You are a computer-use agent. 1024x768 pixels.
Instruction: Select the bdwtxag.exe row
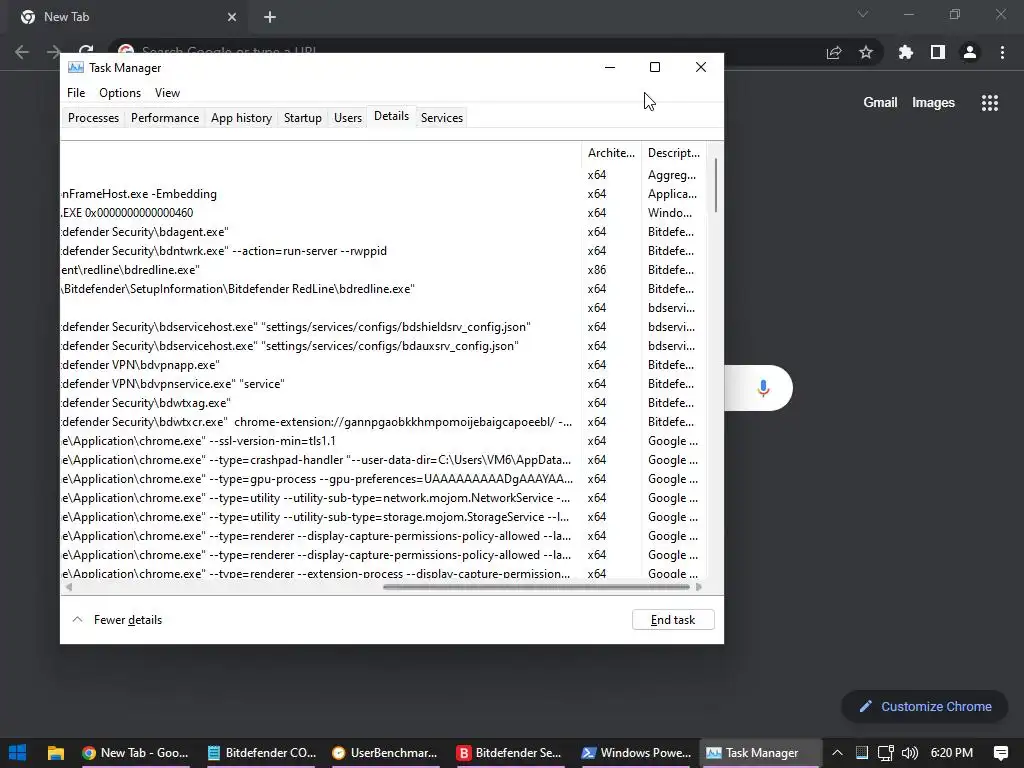tap(383, 402)
